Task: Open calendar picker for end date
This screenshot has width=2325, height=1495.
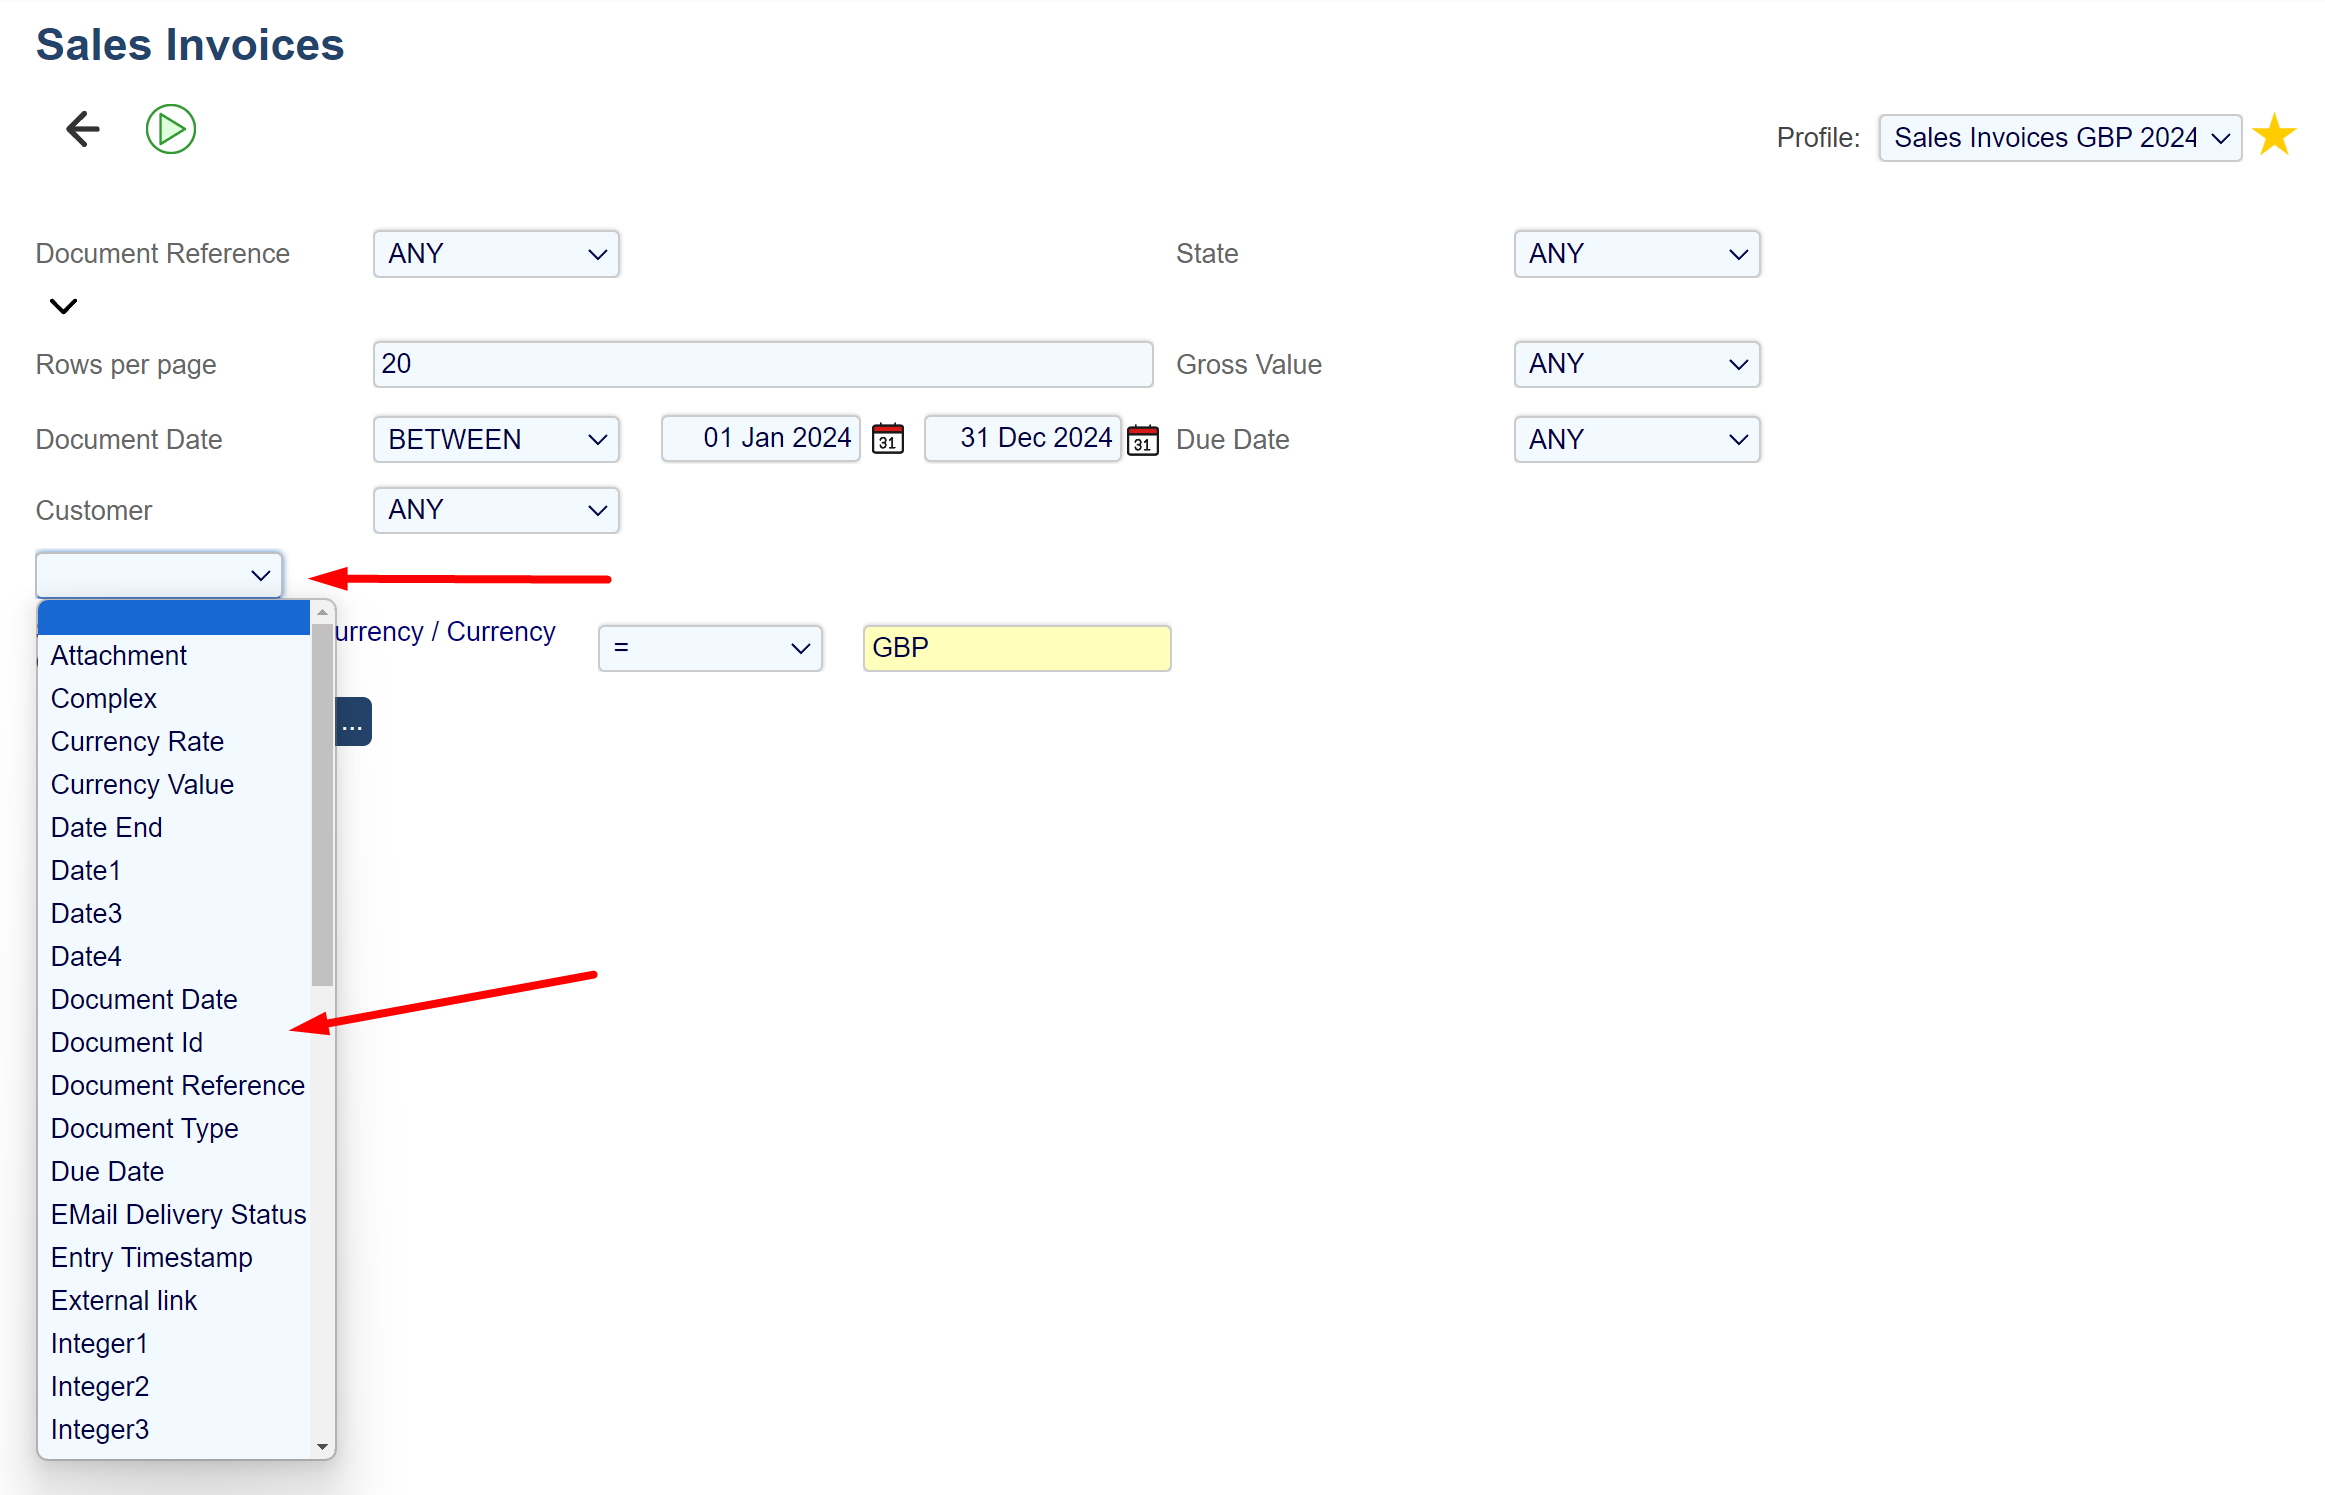Action: 1142,440
